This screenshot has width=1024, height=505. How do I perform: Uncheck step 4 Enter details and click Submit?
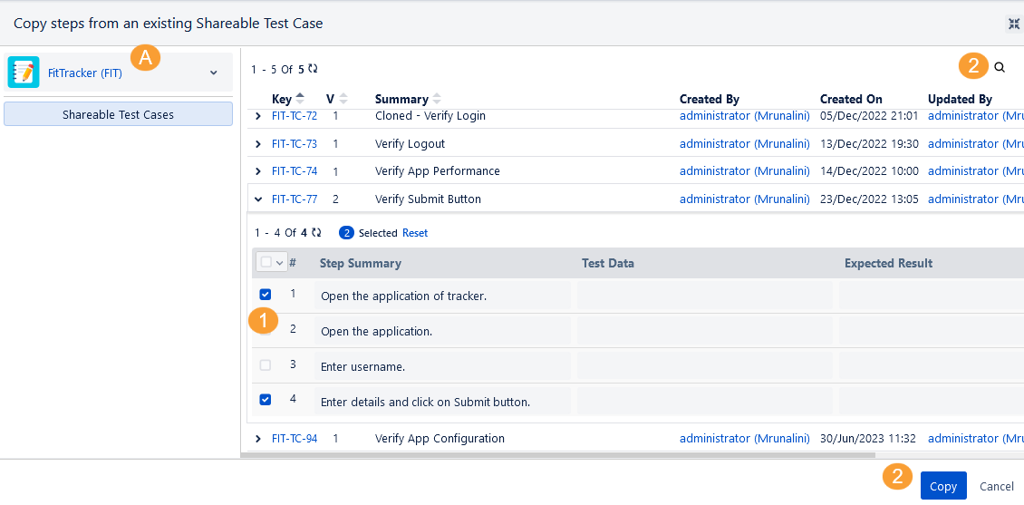[x=265, y=399]
